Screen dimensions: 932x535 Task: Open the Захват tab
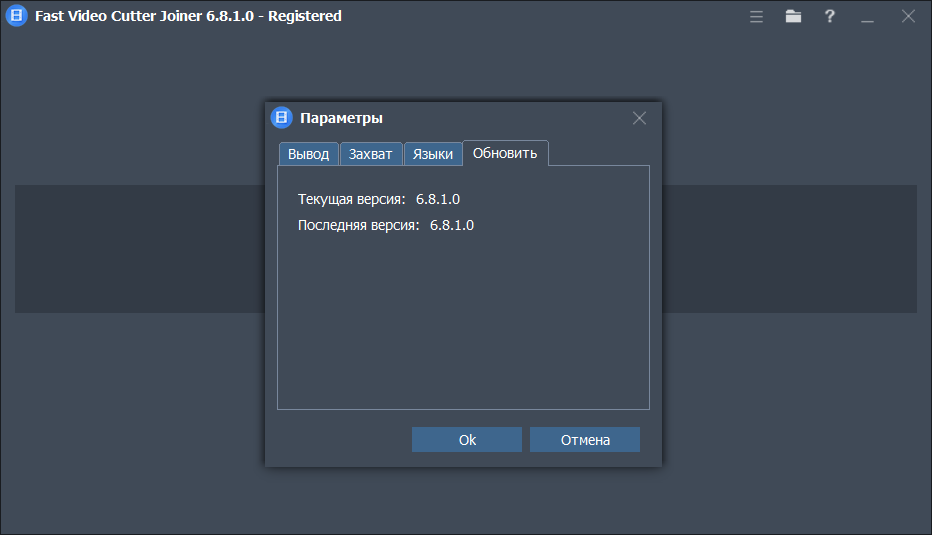click(371, 154)
